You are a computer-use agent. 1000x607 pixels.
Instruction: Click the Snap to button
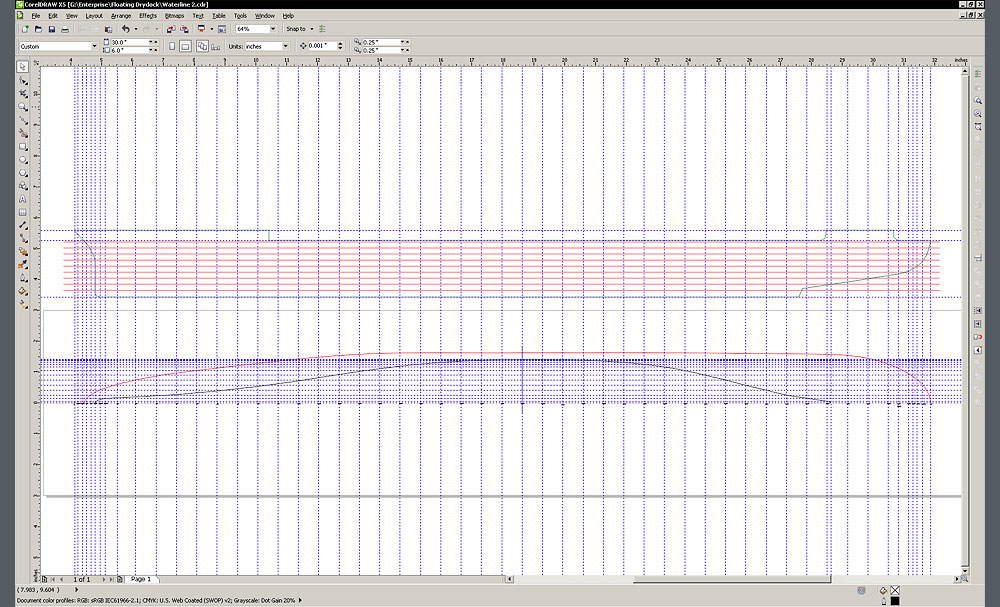(297, 29)
